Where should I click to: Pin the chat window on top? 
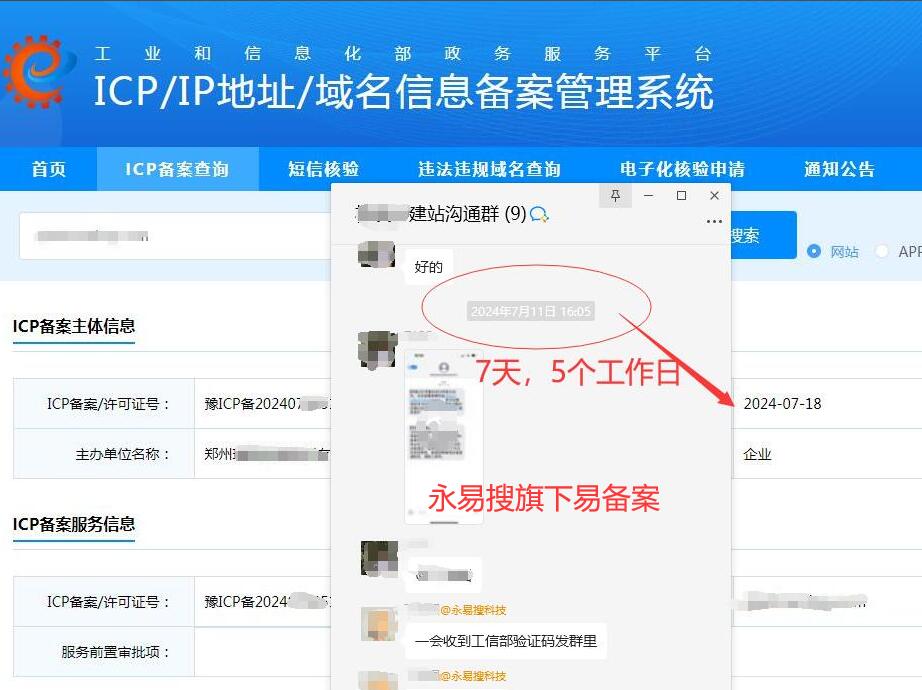coord(615,196)
